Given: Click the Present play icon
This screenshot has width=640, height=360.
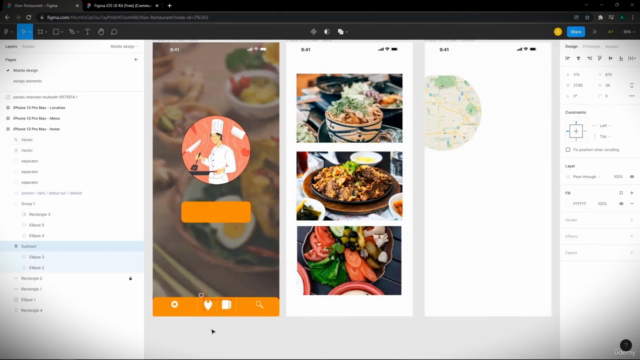Looking at the screenshot, I should point(595,32).
